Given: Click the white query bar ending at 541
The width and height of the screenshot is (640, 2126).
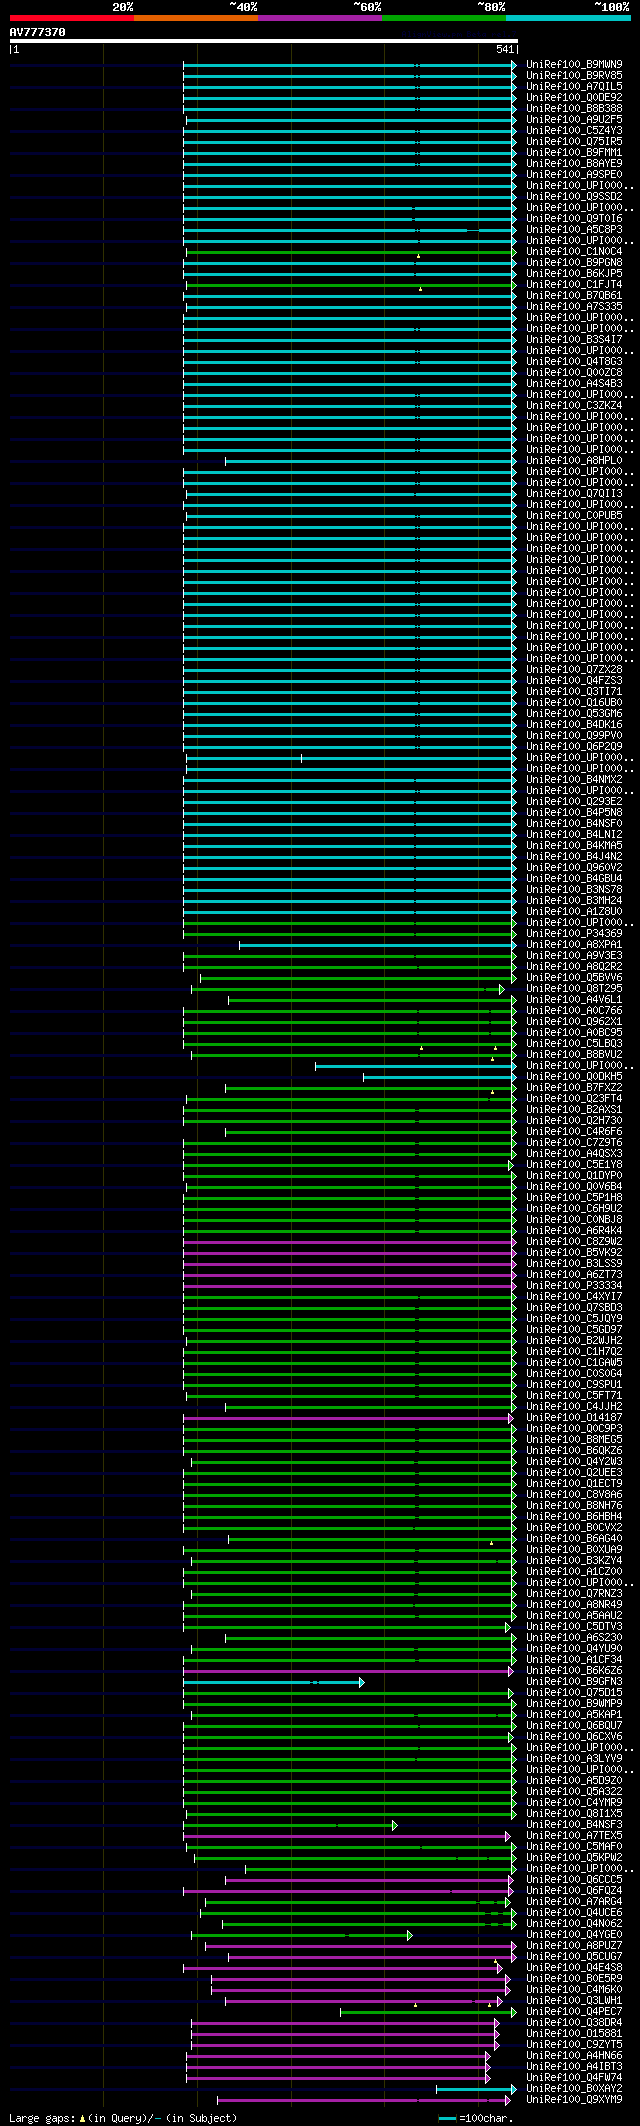Looking at the screenshot, I should pos(263,41).
